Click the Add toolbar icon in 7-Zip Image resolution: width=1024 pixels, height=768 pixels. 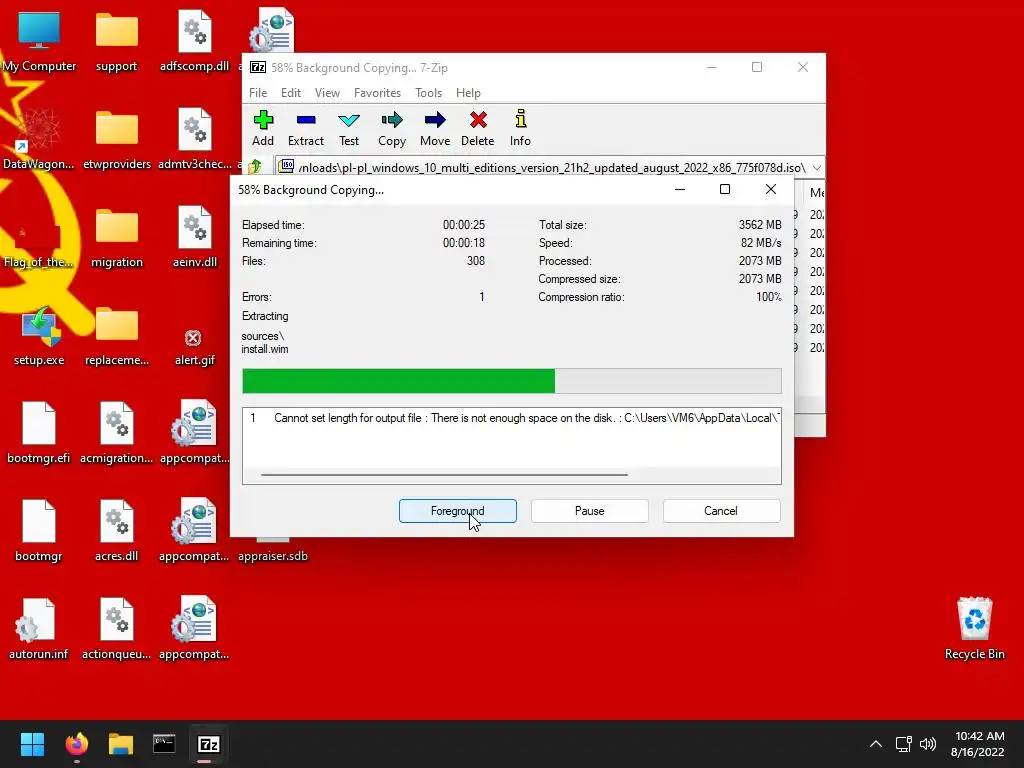click(263, 128)
